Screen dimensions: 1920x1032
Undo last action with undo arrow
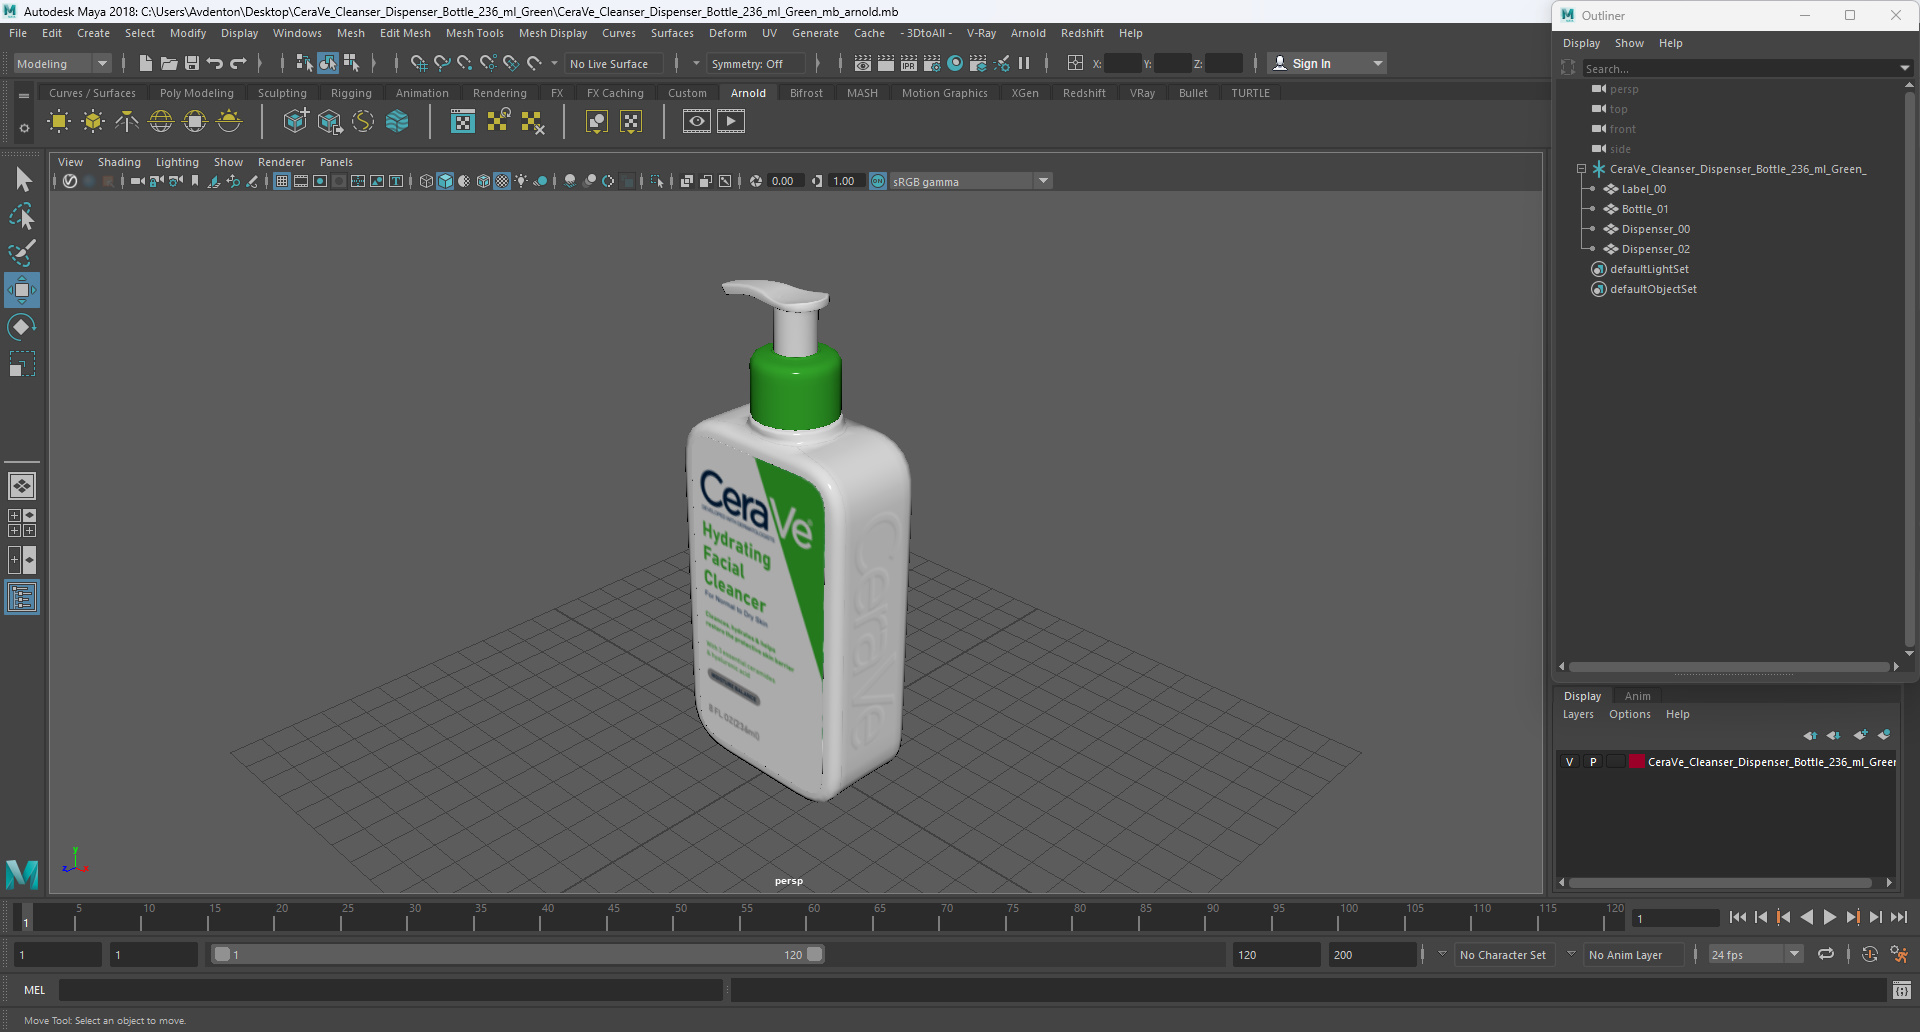[214, 63]
